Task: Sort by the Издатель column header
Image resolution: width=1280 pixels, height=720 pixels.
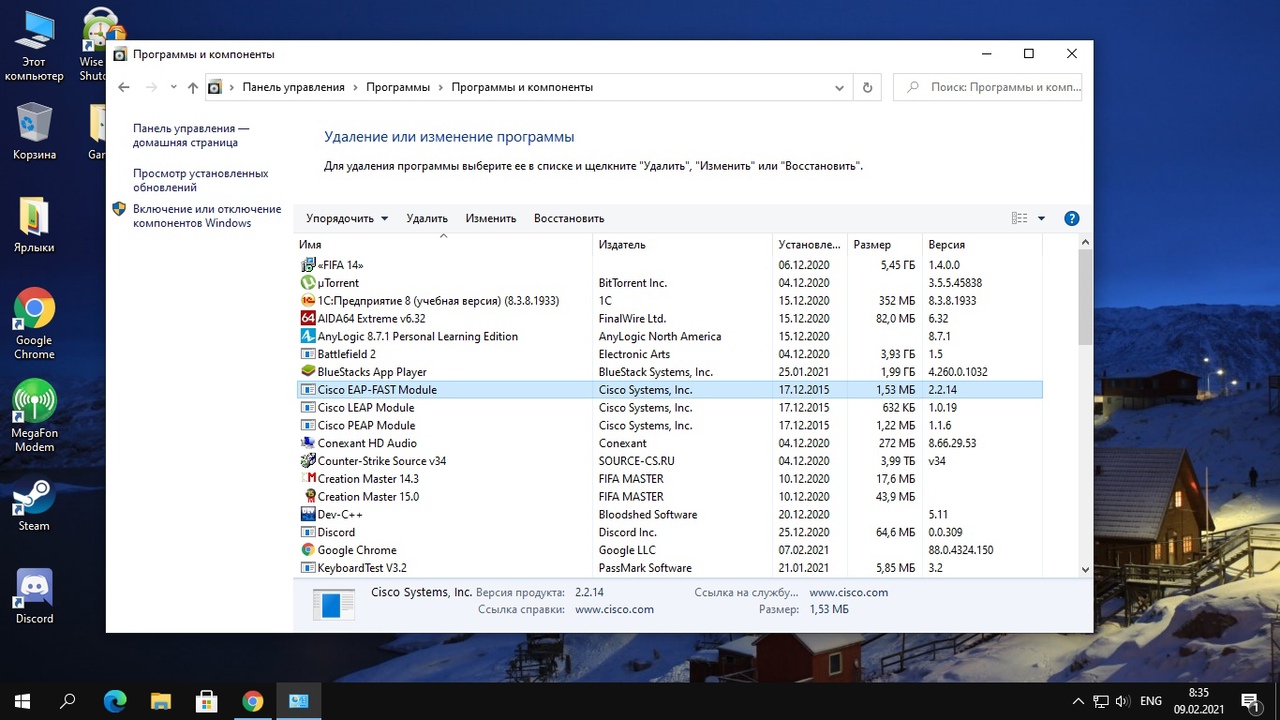Action: (683, 244)
